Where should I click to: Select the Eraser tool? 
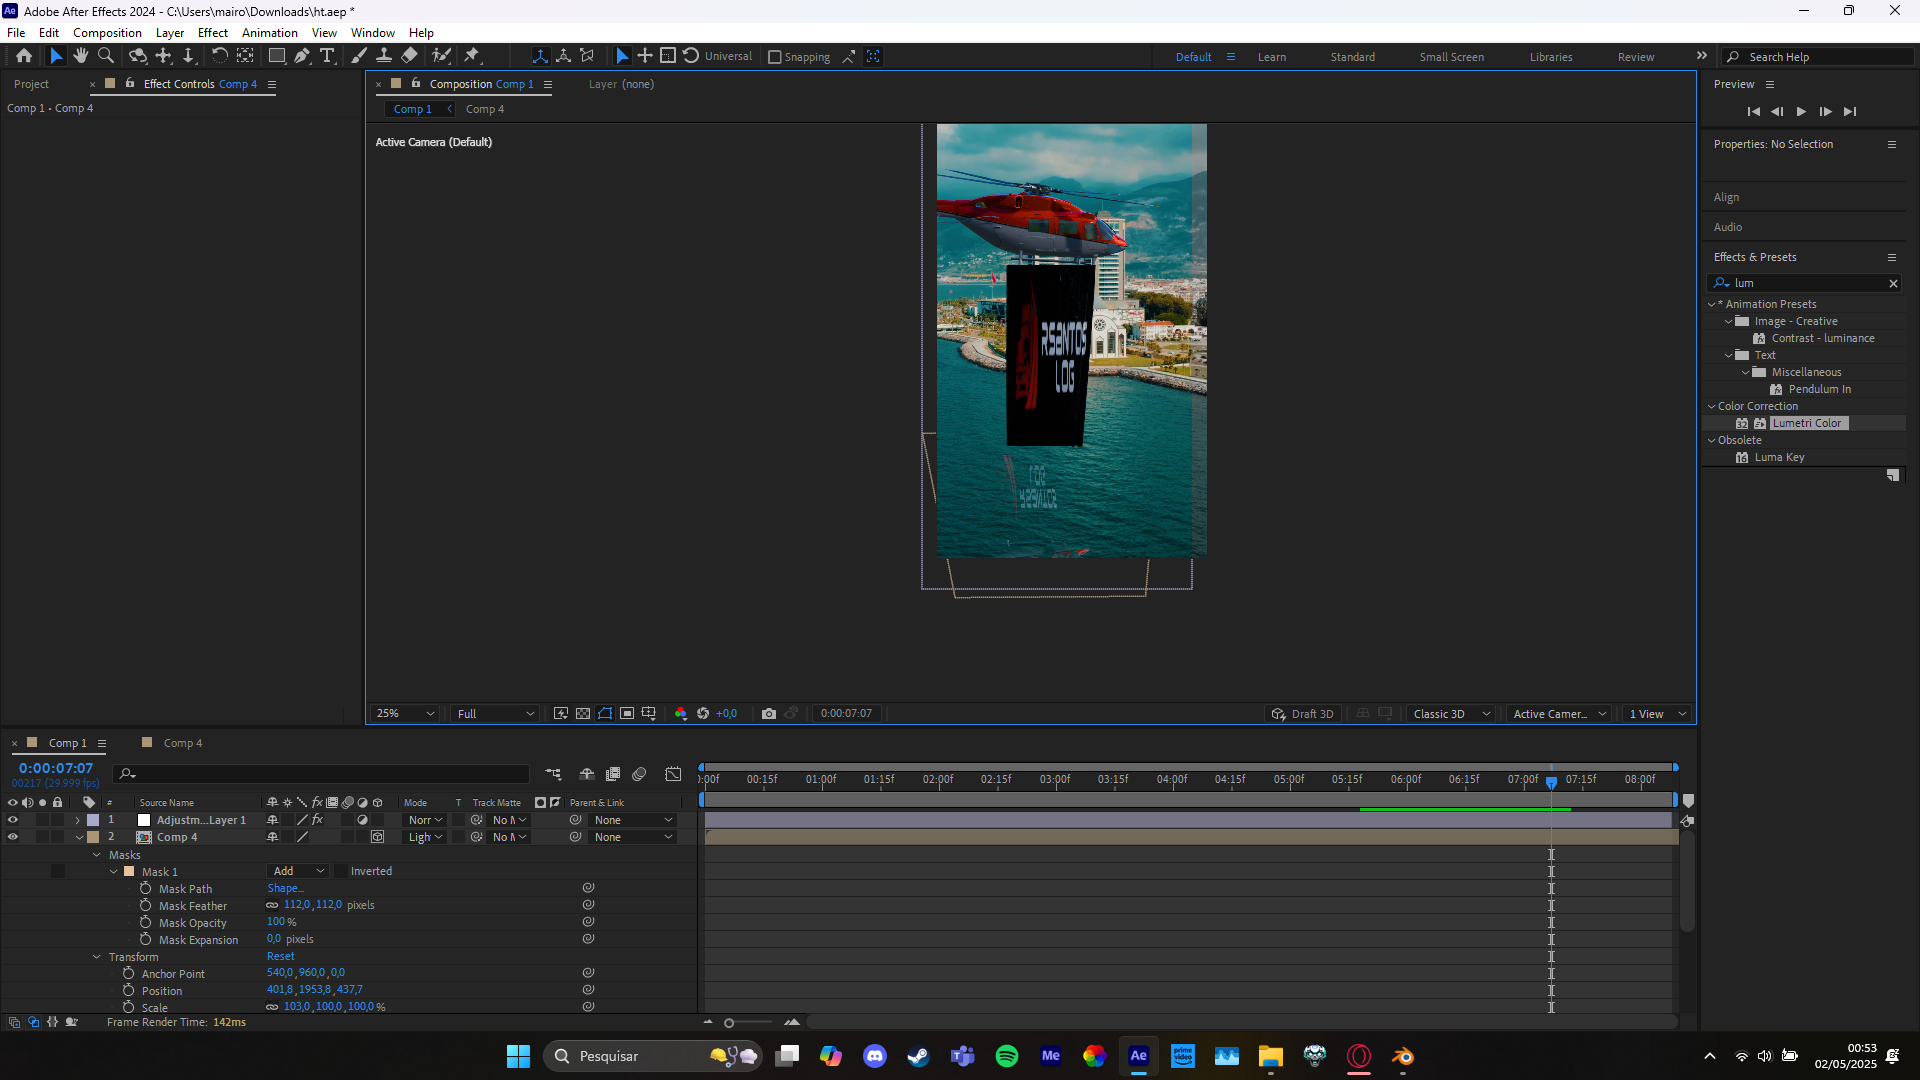tap(410, 56)
